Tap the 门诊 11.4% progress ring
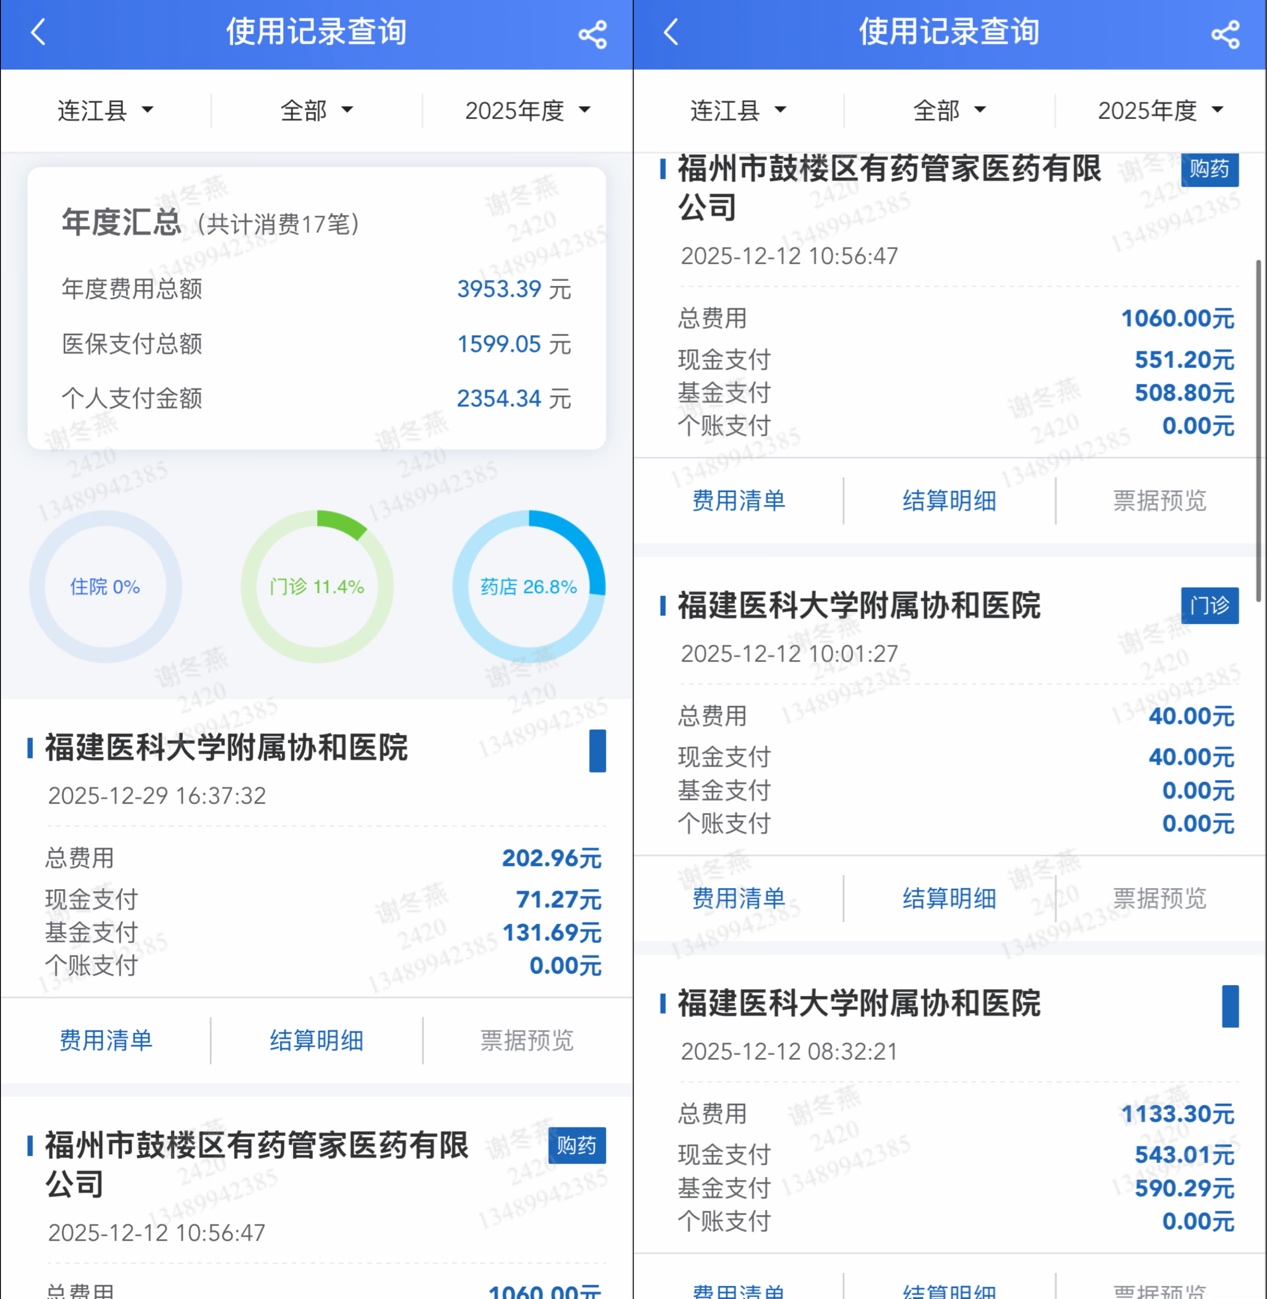 tap(317, 587)
